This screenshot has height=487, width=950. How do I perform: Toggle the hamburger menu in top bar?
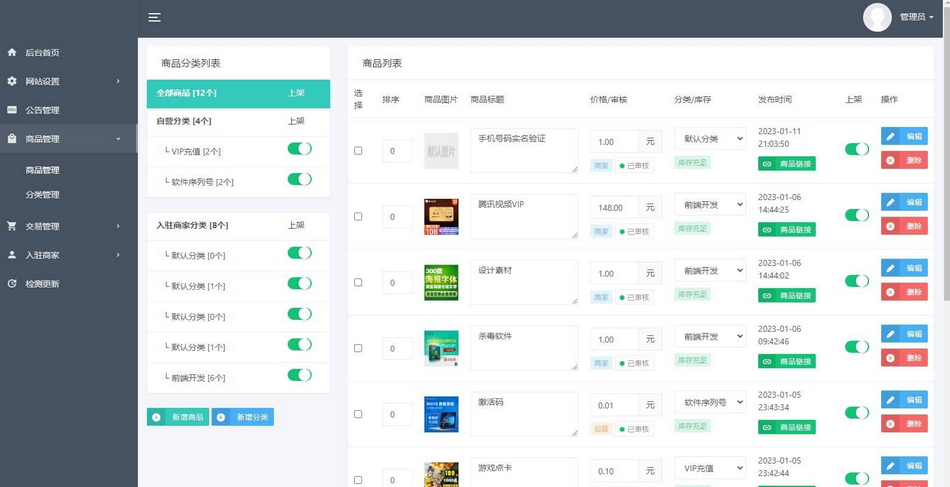pyautogui.click(x=154, y=18)
